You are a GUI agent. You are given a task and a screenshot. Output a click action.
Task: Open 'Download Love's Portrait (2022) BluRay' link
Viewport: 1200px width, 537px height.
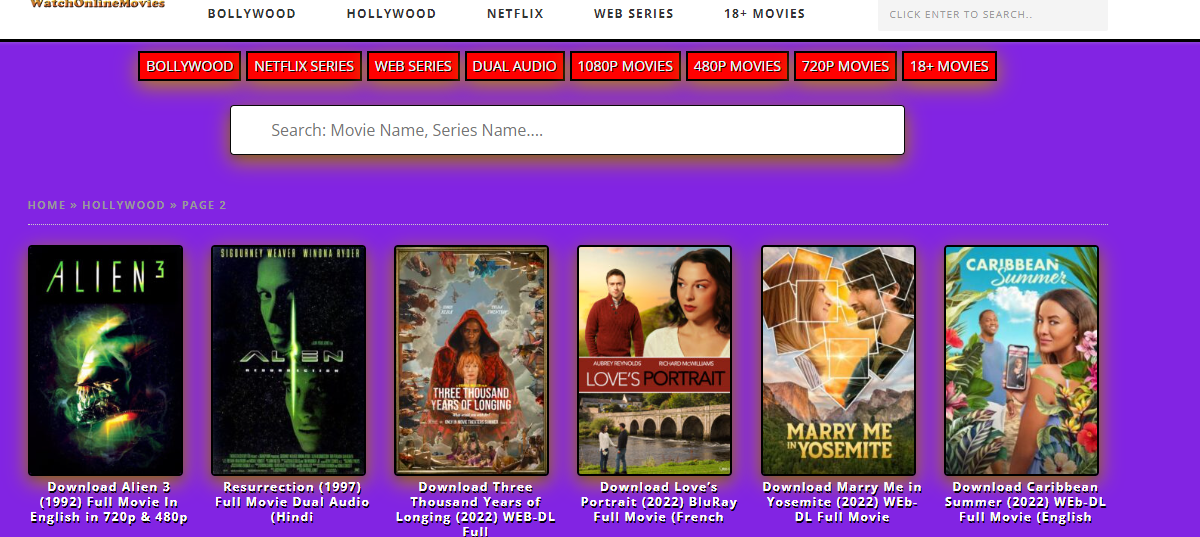658,502
